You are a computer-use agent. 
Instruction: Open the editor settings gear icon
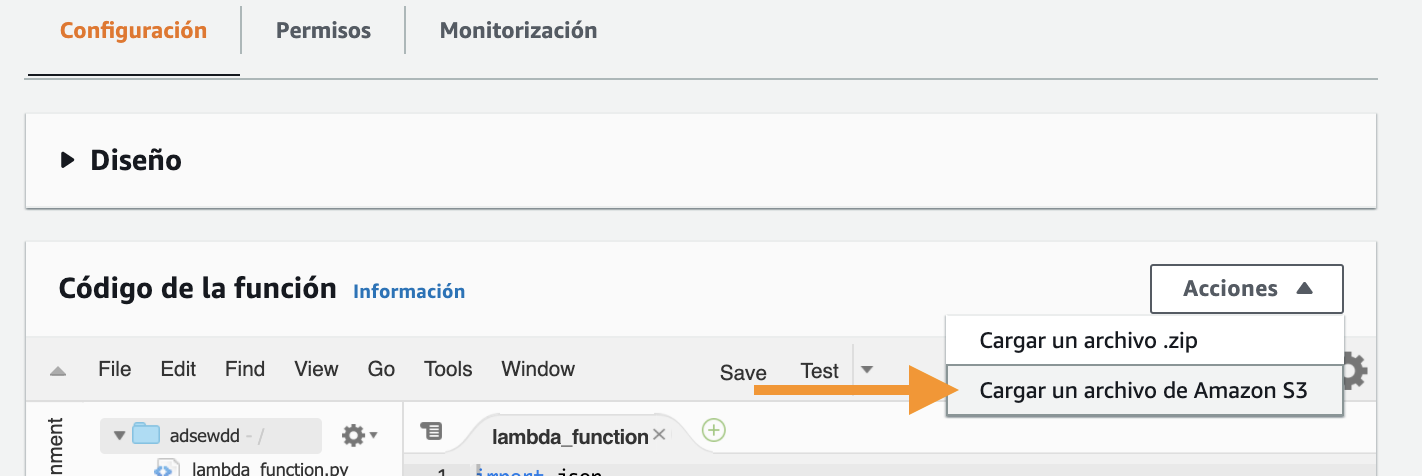pyautogui.click(x=1355, y=370)
